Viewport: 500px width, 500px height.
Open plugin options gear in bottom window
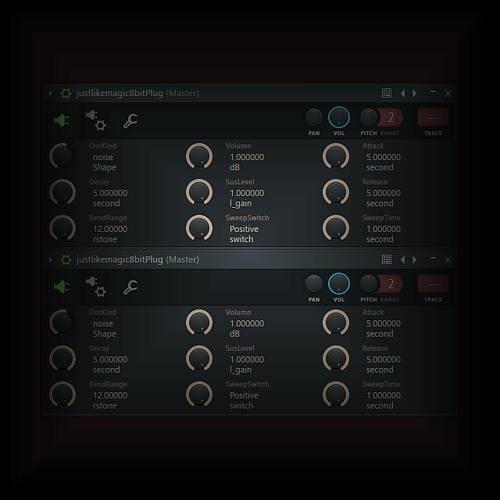[66, 260]
